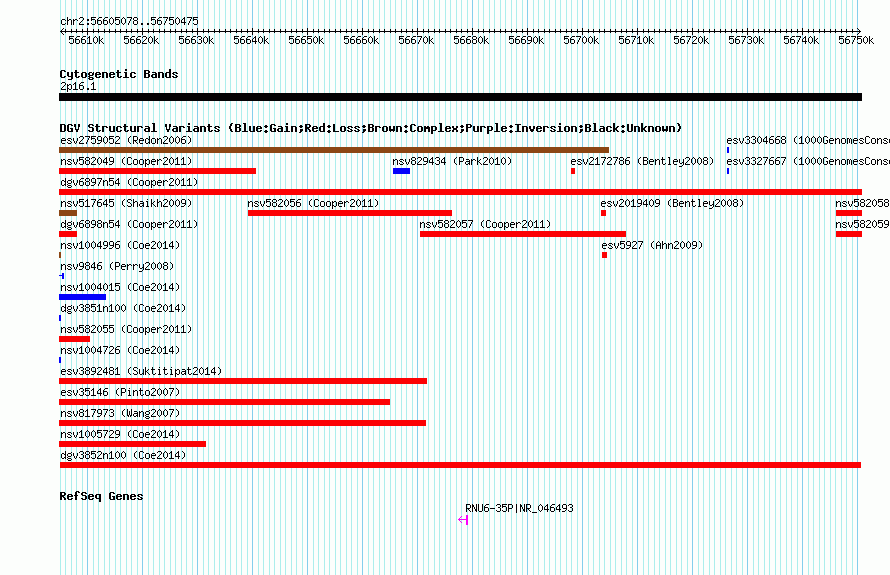Click the dgv6898n54 (Cooper2011) red bar
Image resolution: width=890 pixels, height=575 pixels.
pyautogui.click(x=68, y=234)
